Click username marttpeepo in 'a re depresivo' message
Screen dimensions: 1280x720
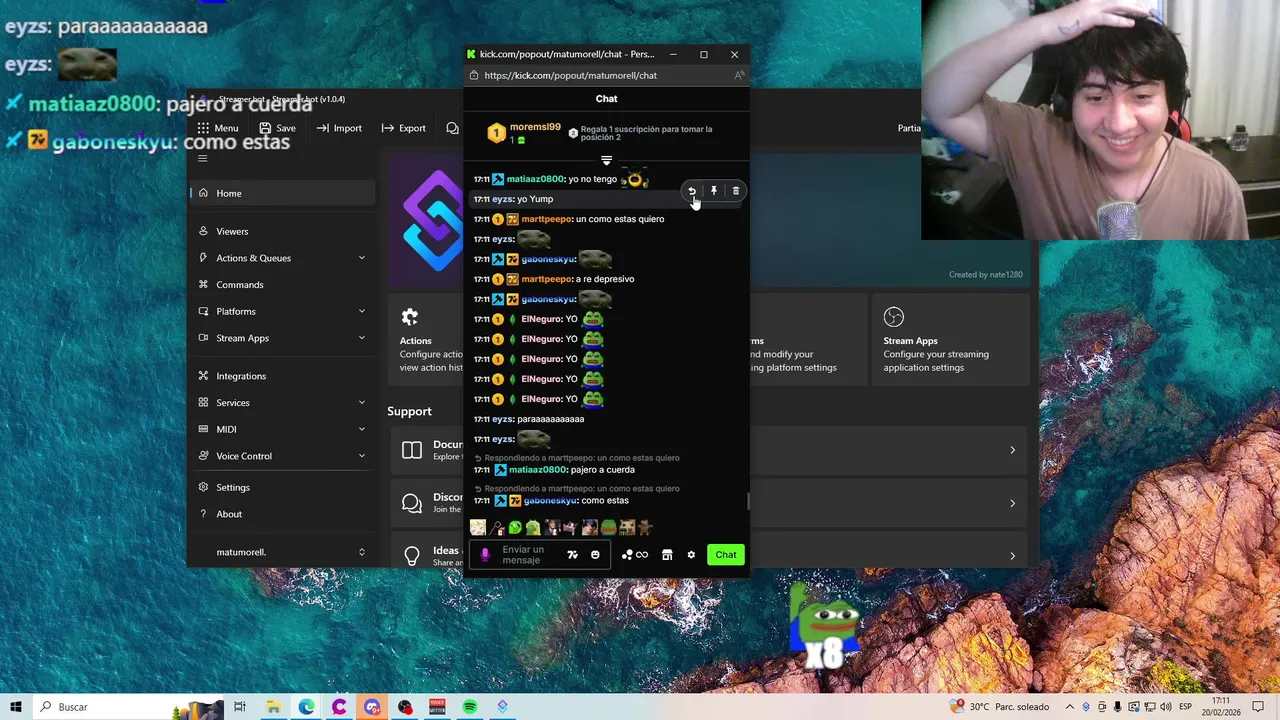(546, 279)
